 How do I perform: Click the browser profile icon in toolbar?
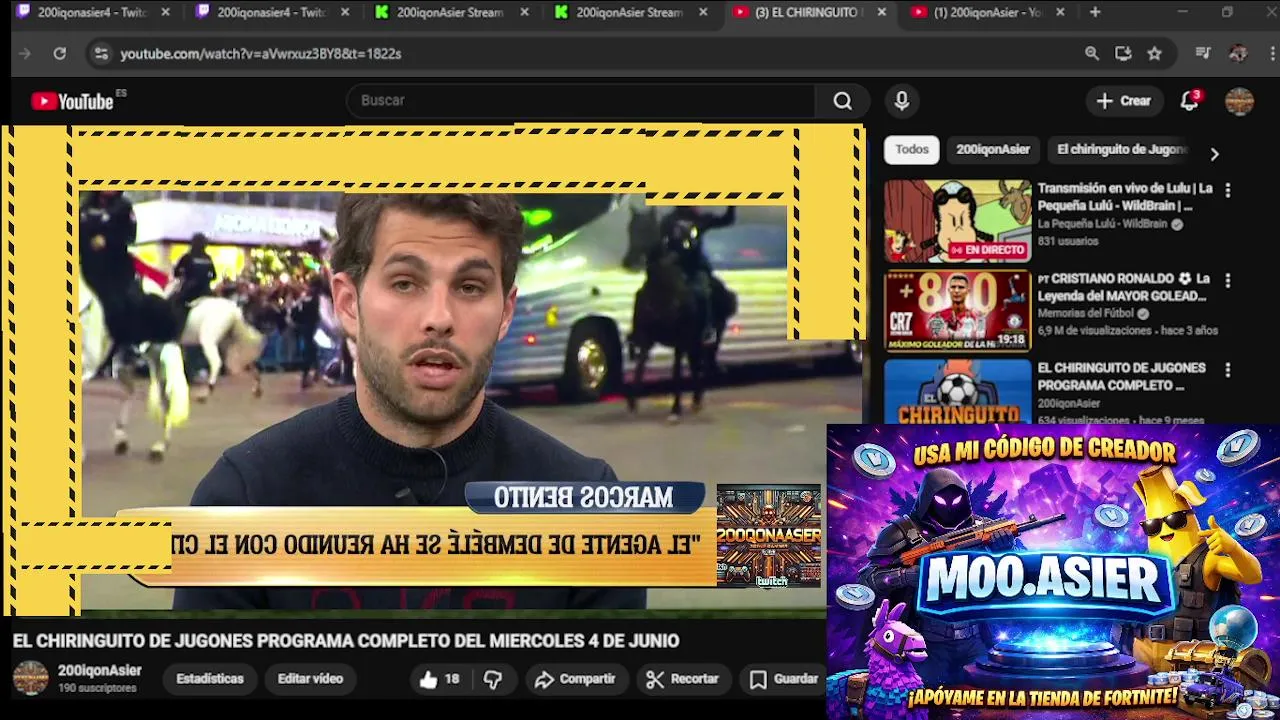click(x=1238, y=54)
